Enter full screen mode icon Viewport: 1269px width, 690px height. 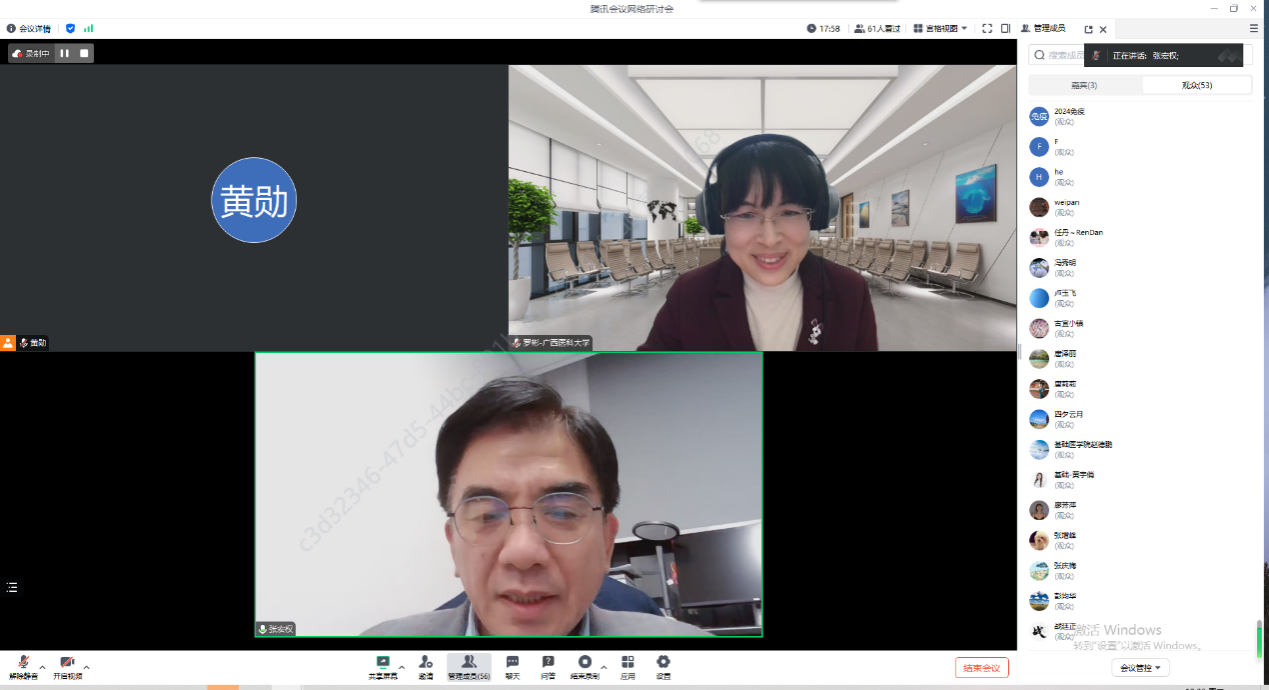987,29
